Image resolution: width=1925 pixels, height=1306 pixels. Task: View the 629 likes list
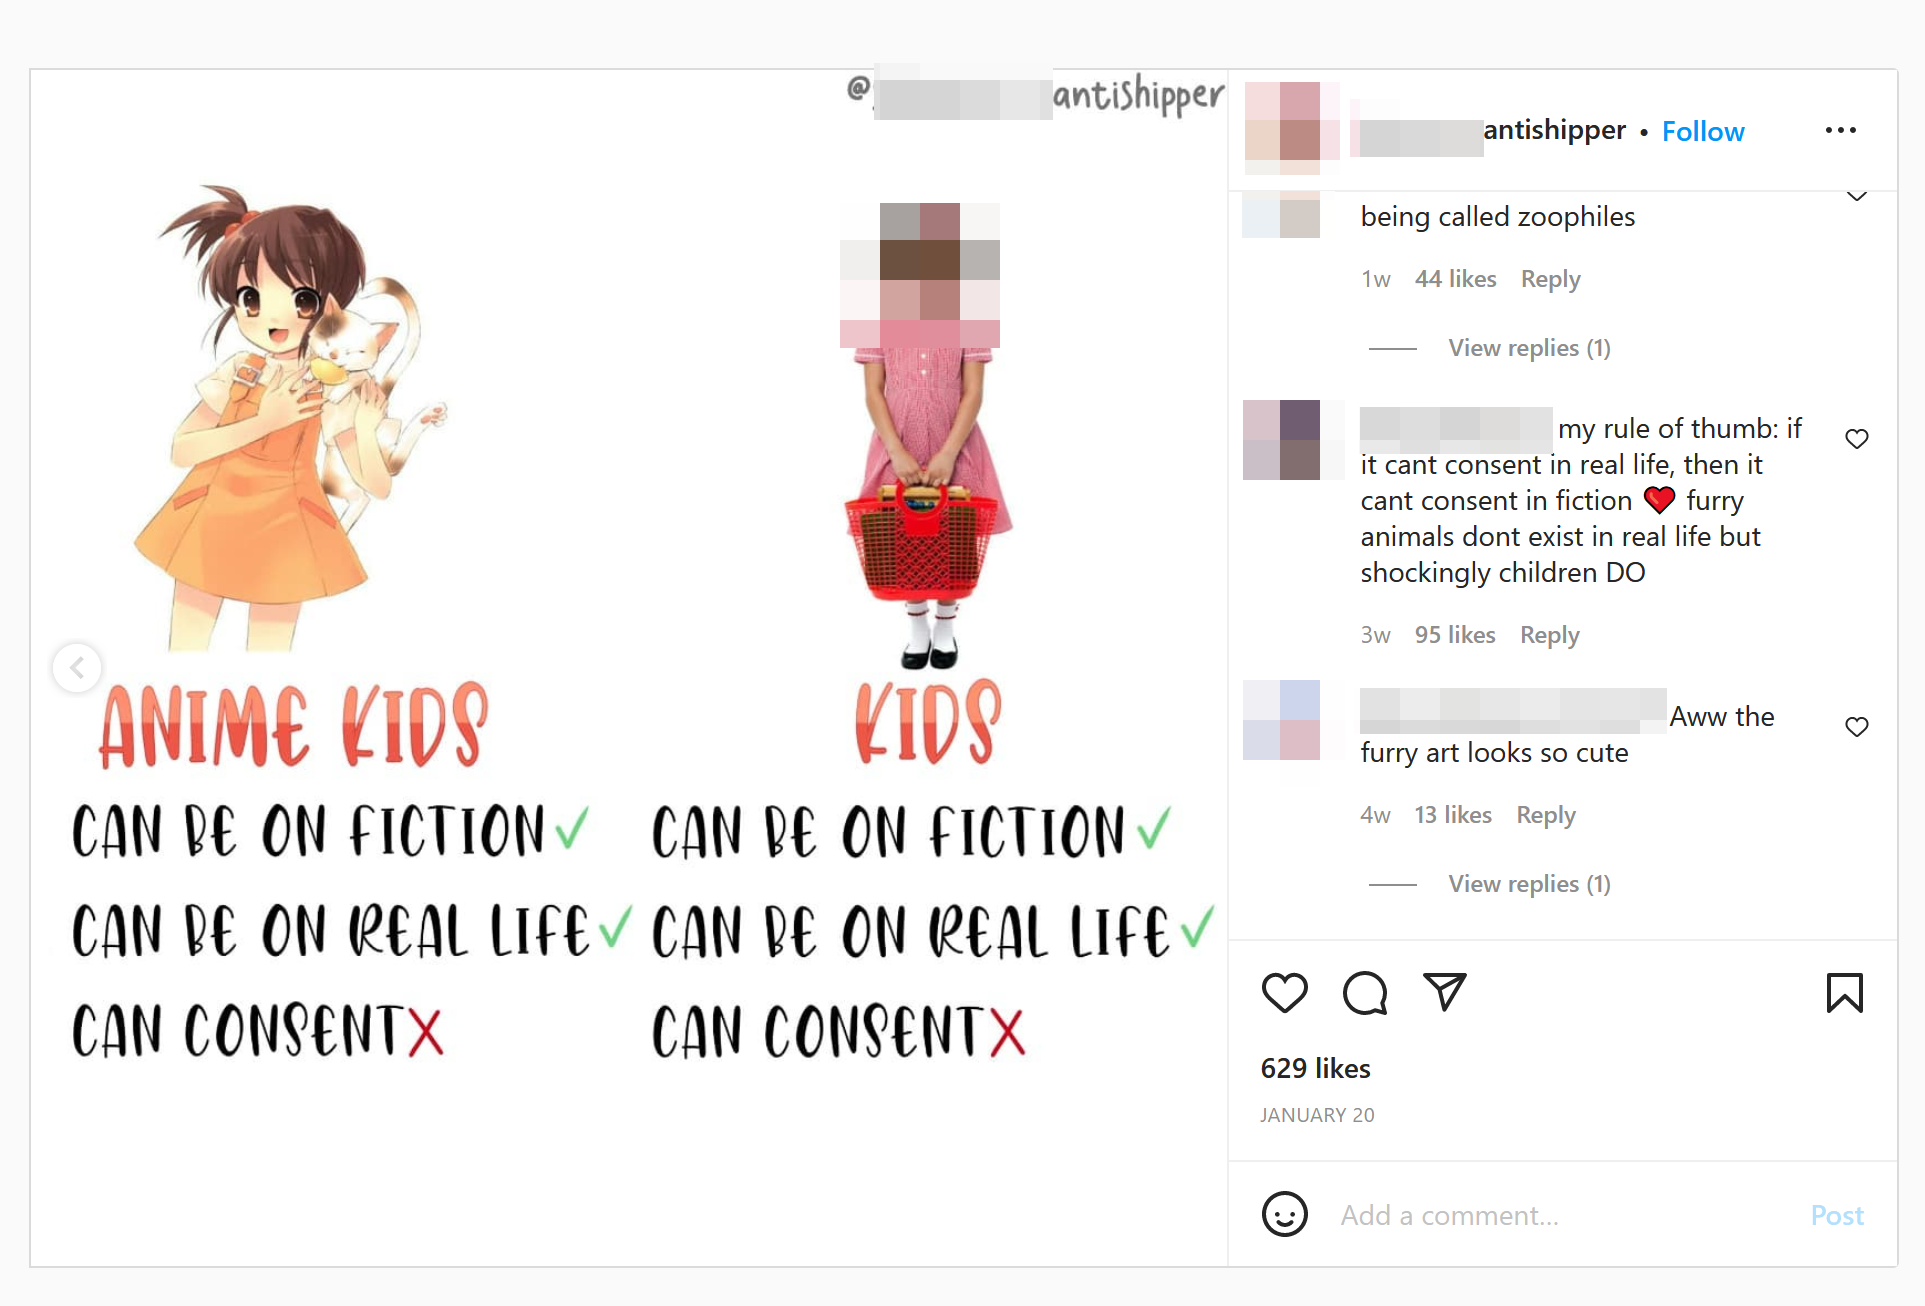pos(1315,1068)
